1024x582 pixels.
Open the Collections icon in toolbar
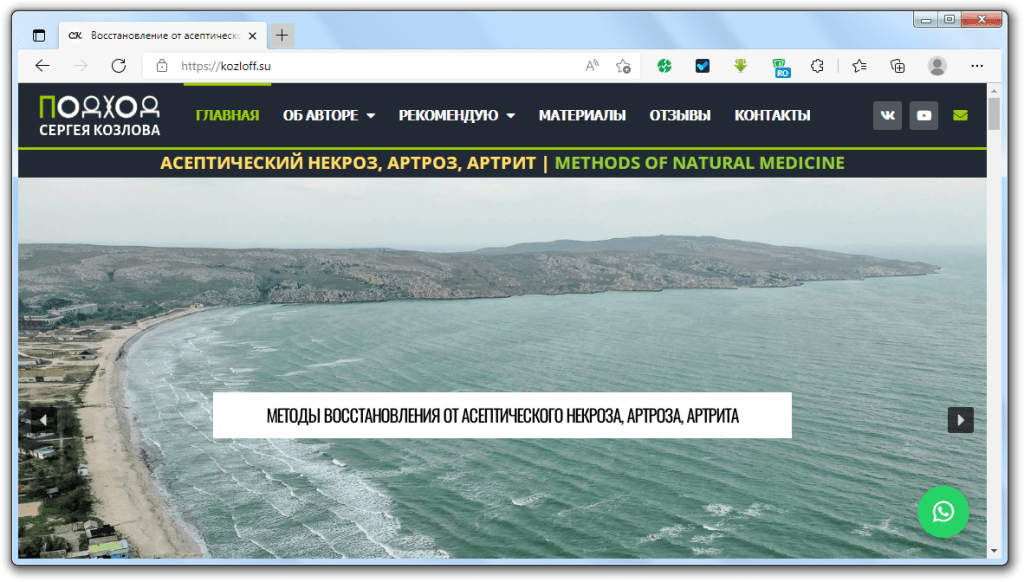(897, 66)
